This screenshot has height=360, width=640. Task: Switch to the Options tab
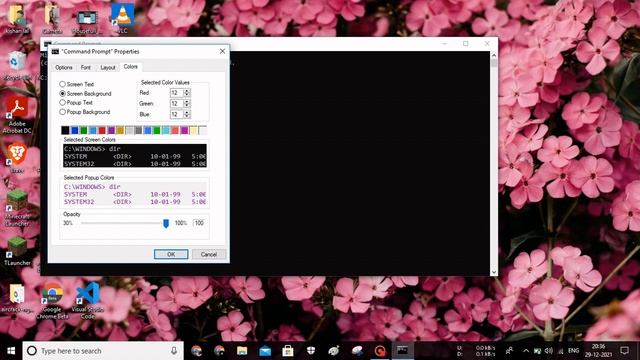pos(64,67)
